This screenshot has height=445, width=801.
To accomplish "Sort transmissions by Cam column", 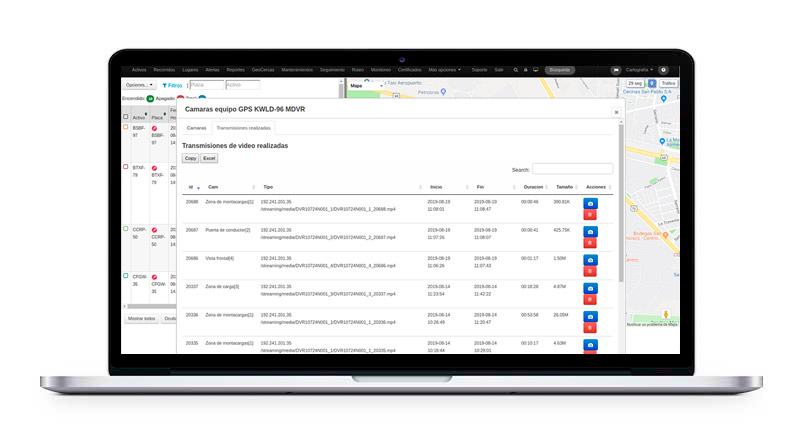I will tap(230, 188).
